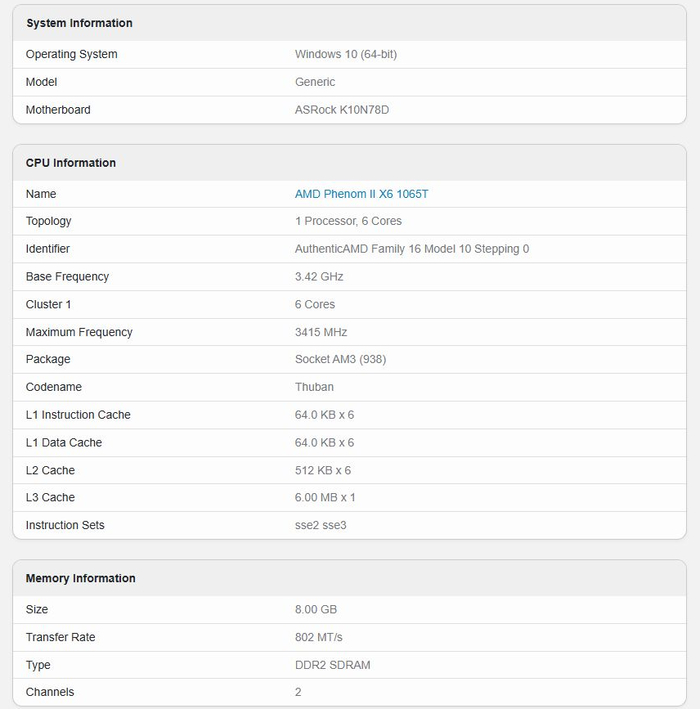
Task: Click the System Information section header
Action: point(79,23)
